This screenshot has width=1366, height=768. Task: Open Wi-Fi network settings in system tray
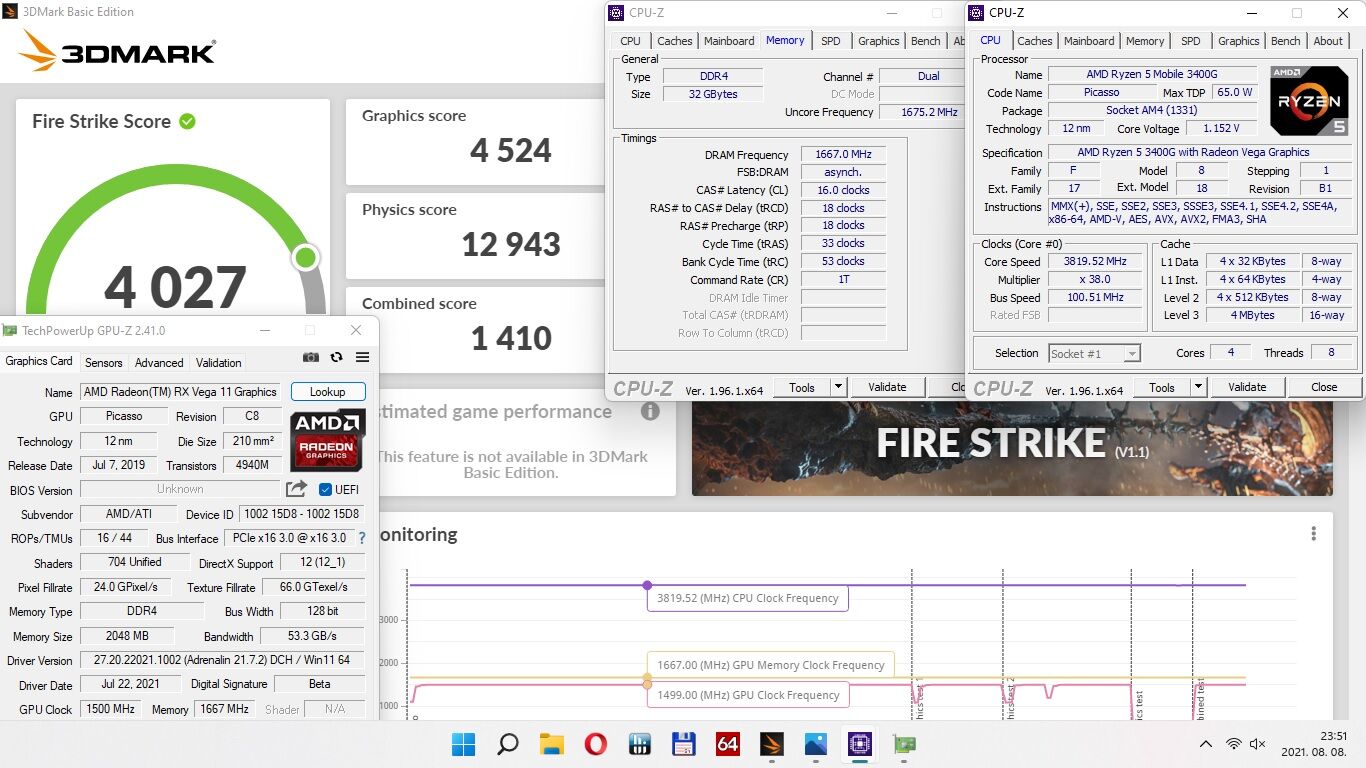tap(1233, 744)
